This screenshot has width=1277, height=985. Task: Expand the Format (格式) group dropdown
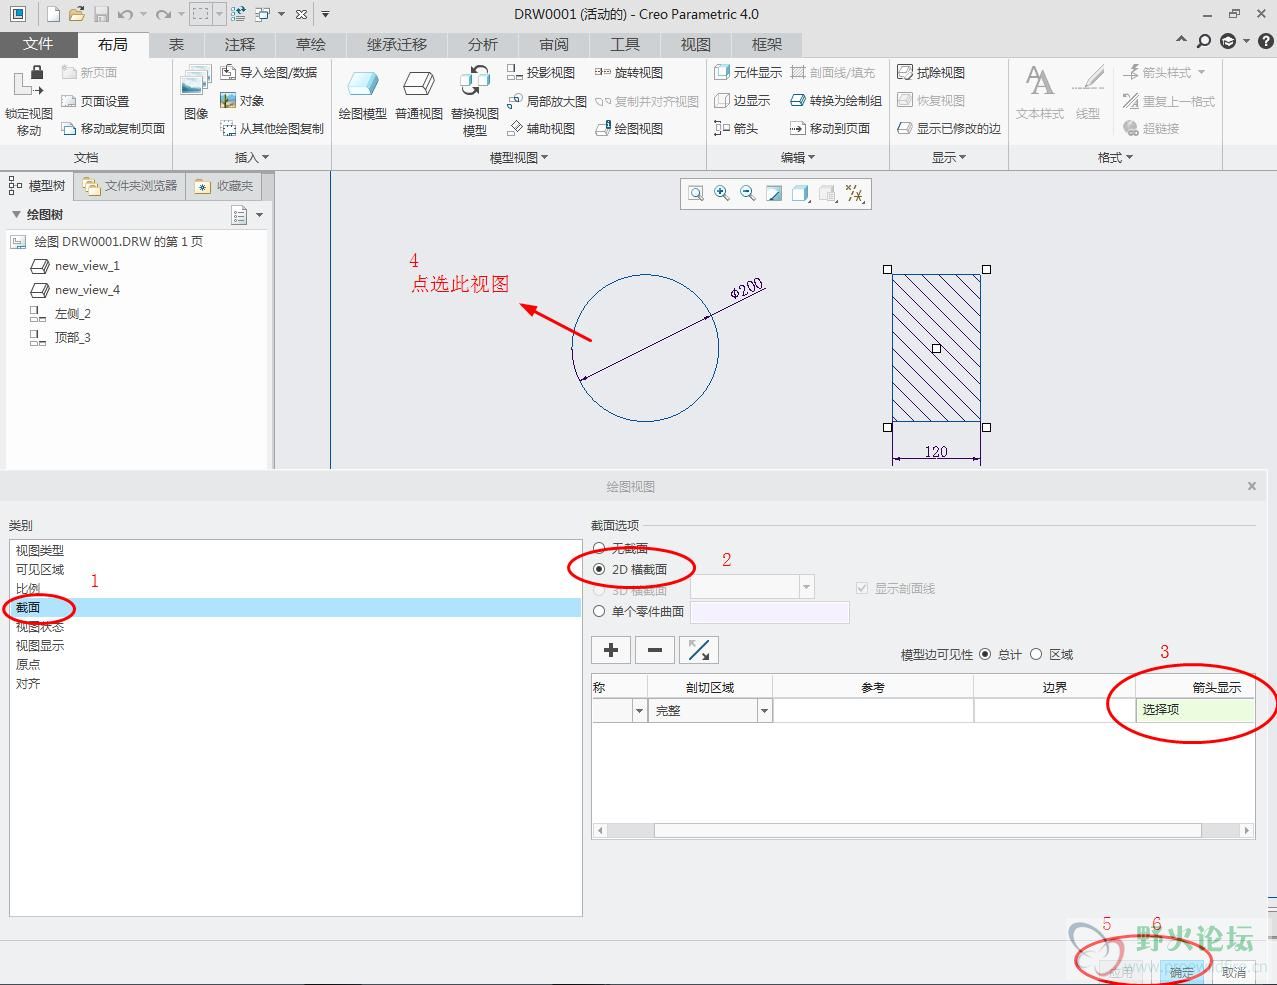tap(1115, 157)
